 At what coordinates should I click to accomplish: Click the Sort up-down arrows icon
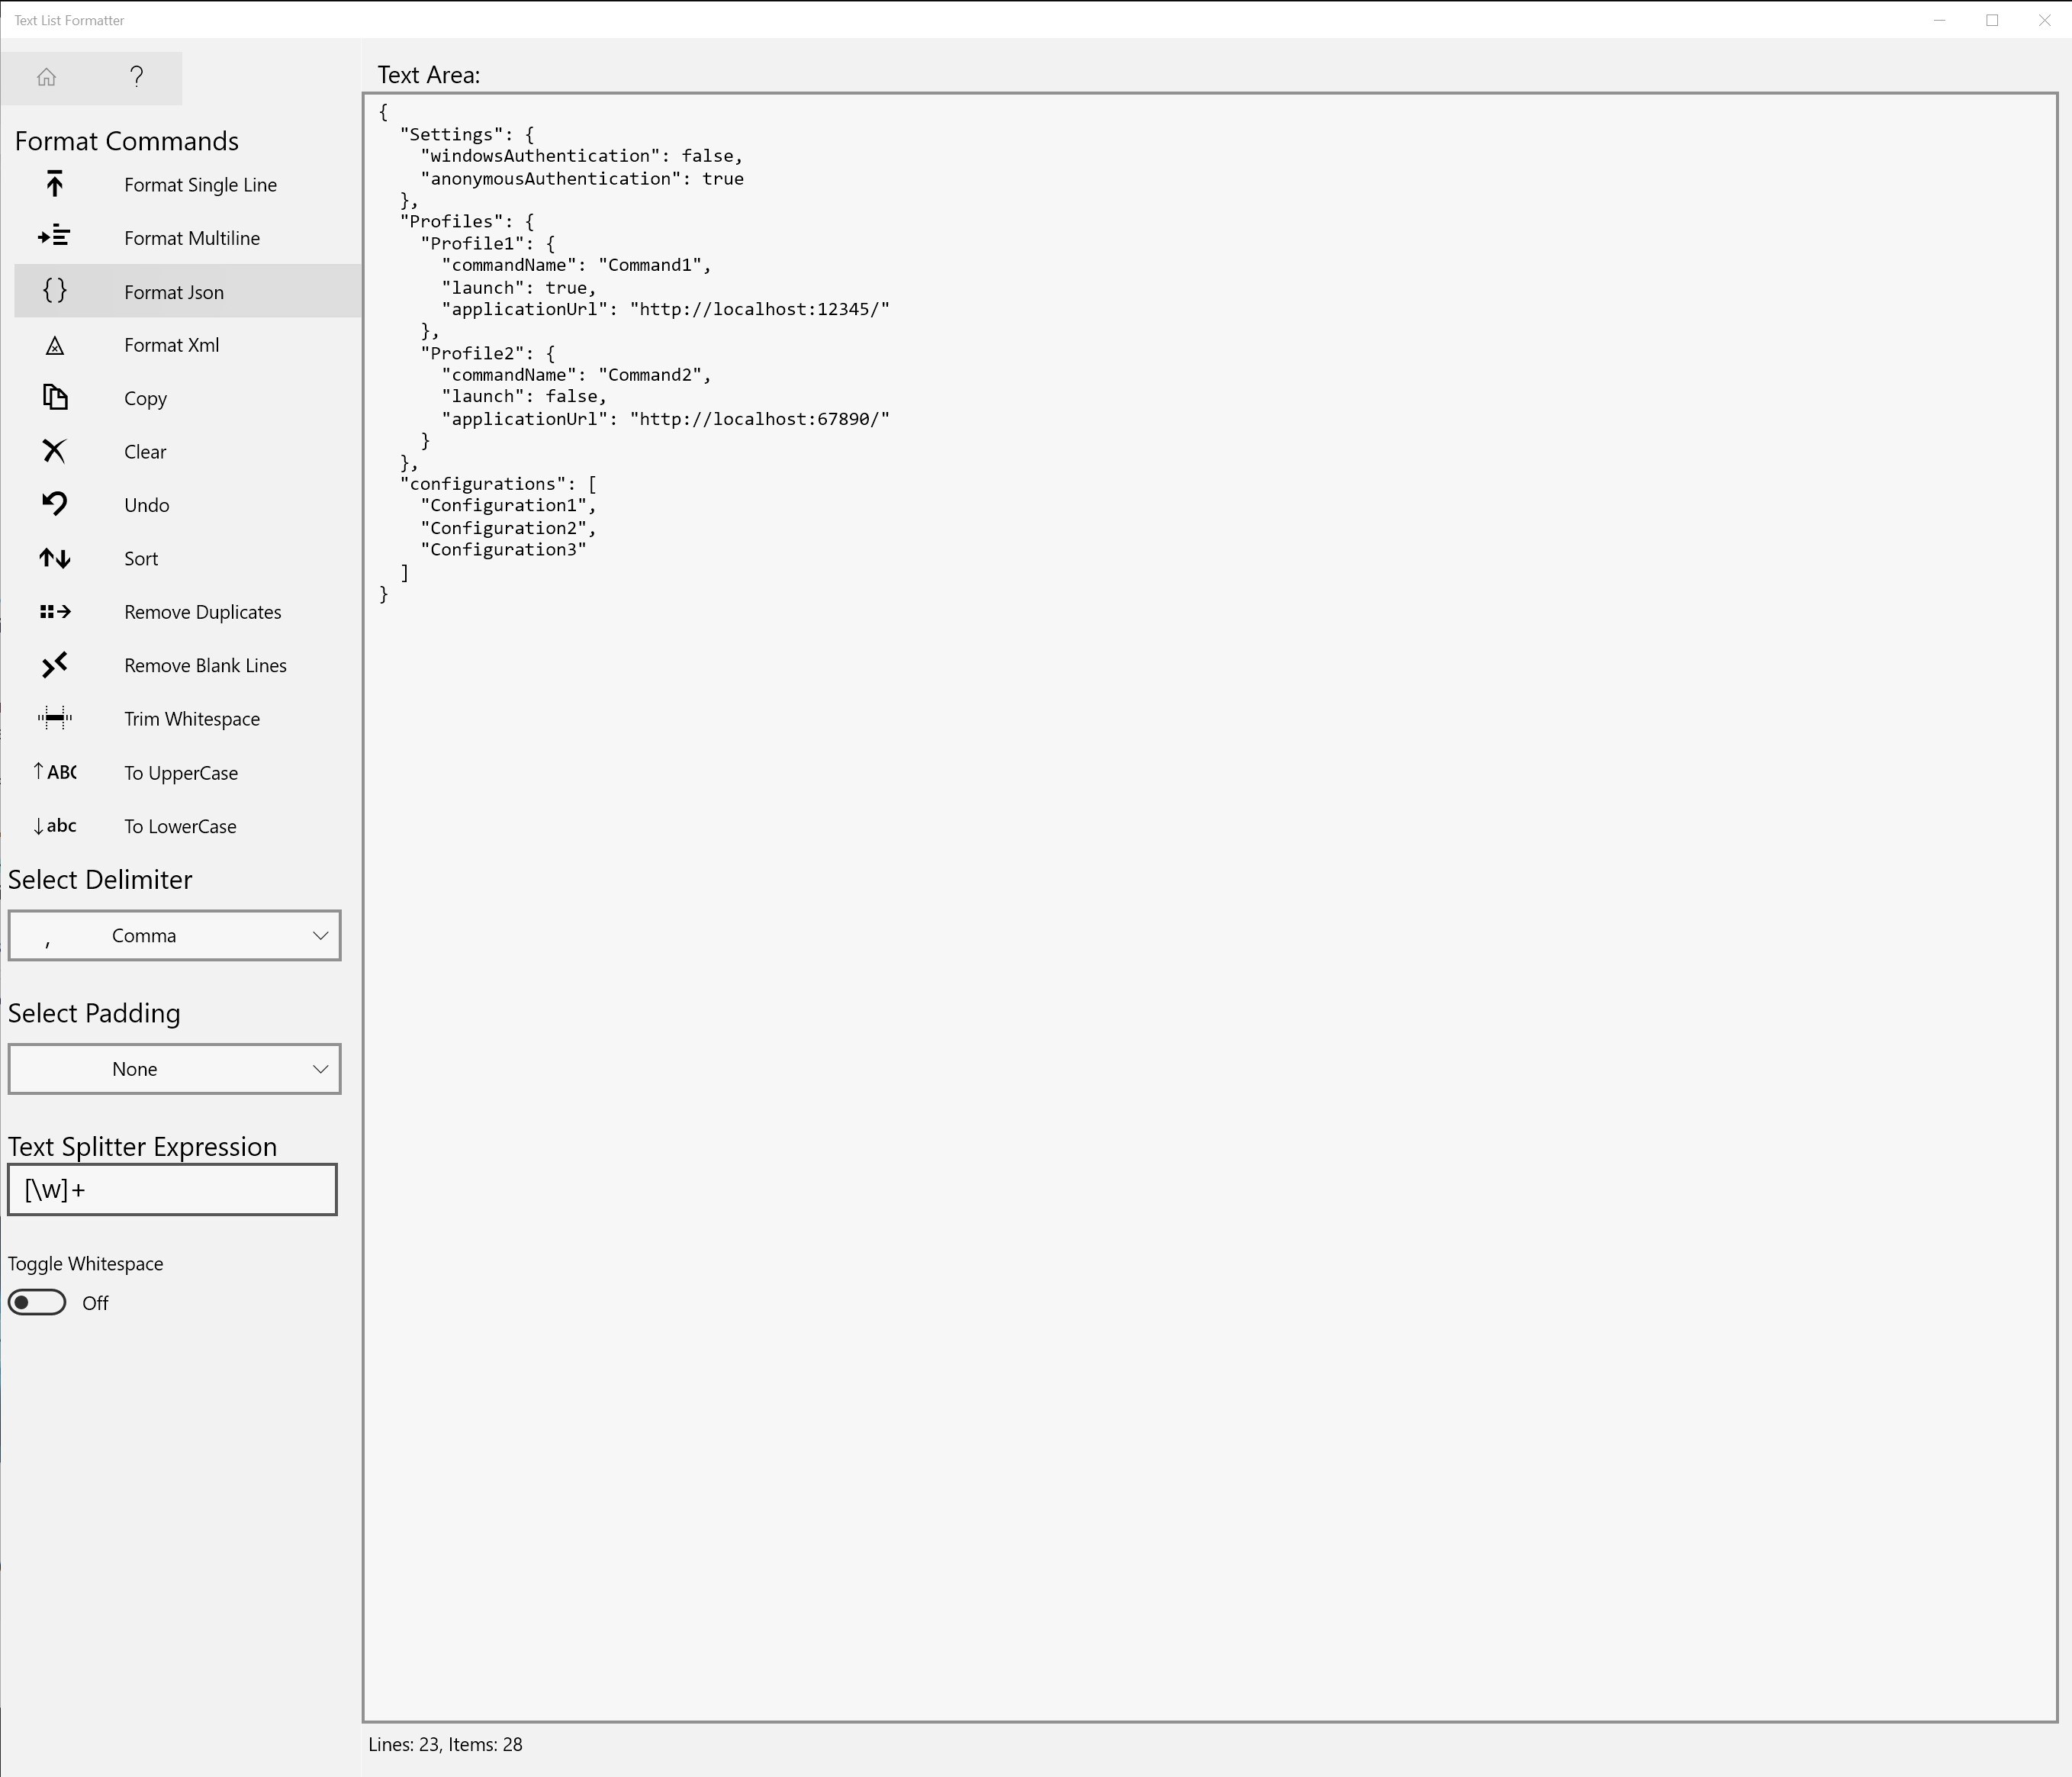point(55,559)
